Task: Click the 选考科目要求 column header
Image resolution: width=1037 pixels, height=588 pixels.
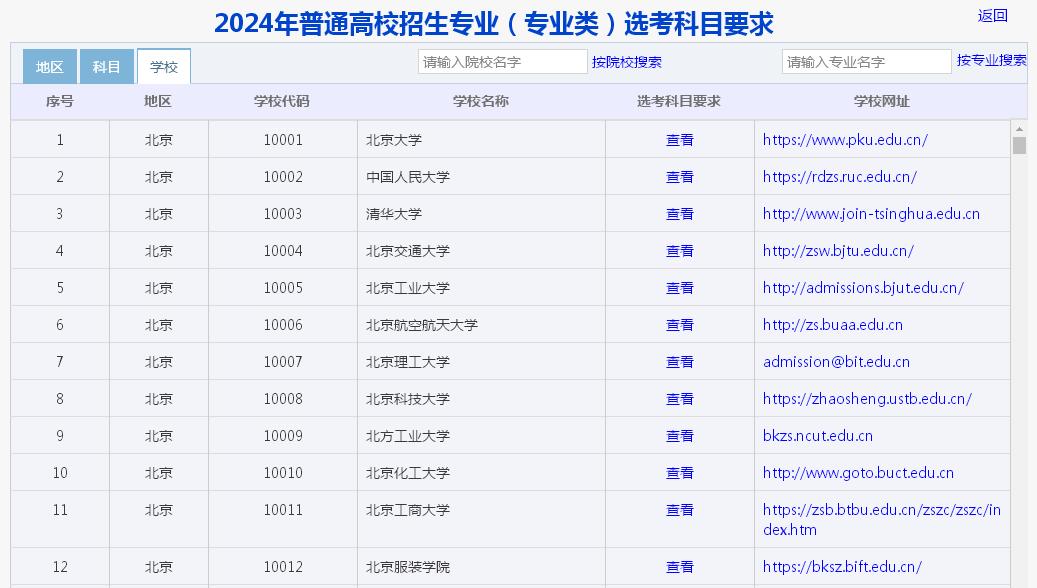Action: point(679,101)
